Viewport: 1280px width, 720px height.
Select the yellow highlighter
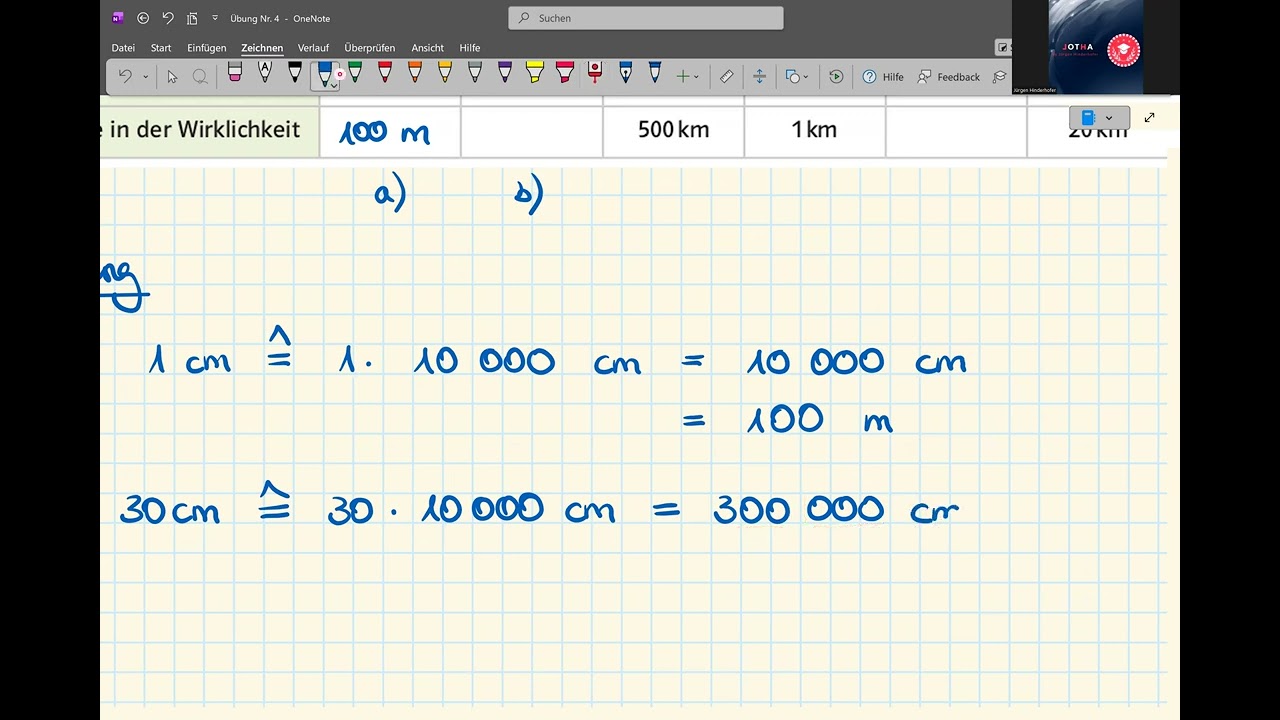(535, 72)
